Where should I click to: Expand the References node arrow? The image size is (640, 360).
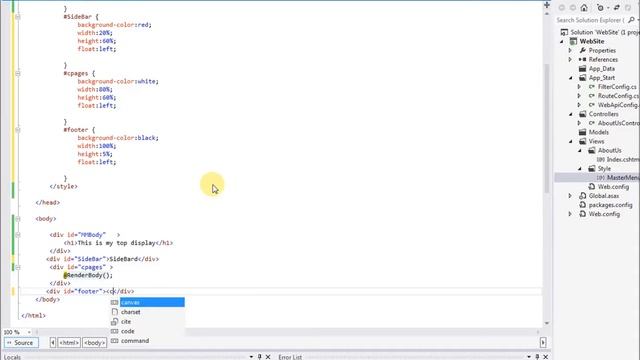[x=571, y=60]
